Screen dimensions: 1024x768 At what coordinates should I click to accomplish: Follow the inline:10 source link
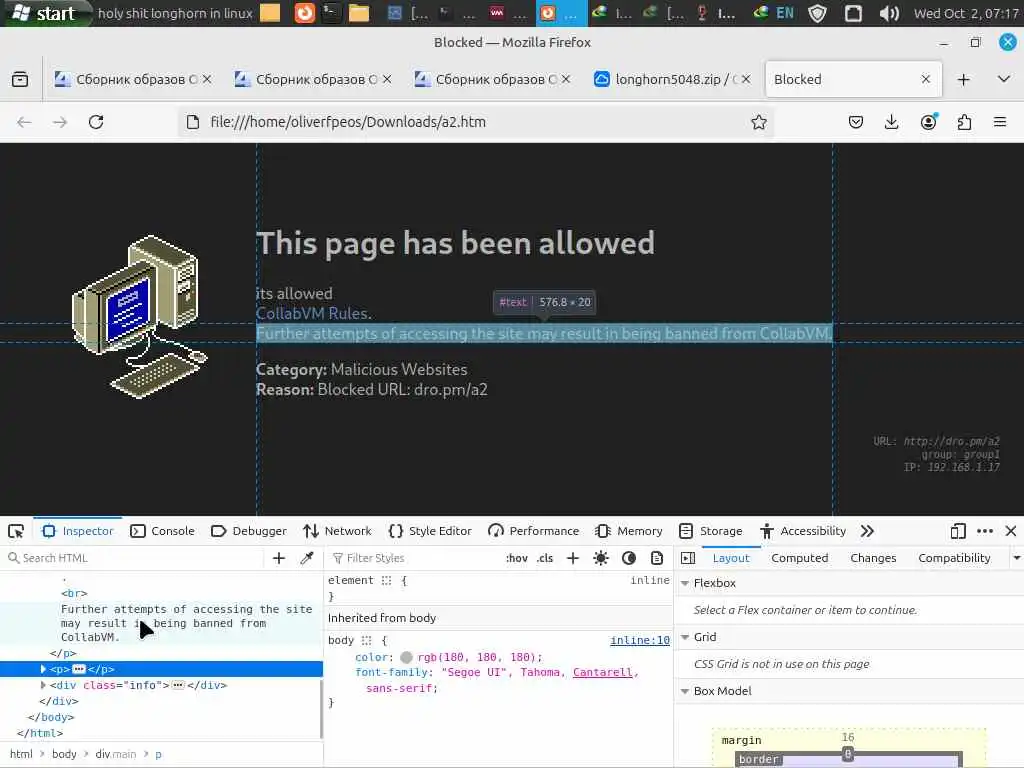tap(639, 640)
